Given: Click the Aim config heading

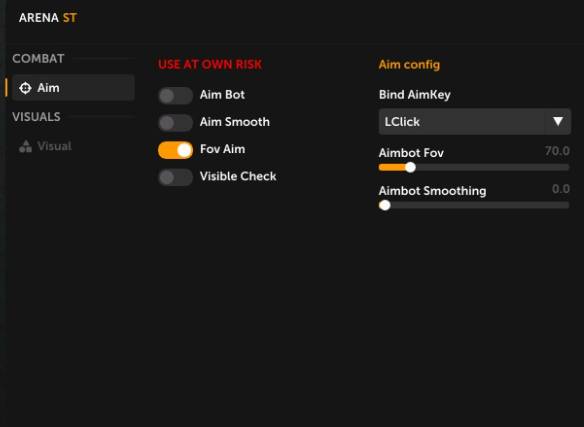Looking at the screenshot, I should coord(409,64).
